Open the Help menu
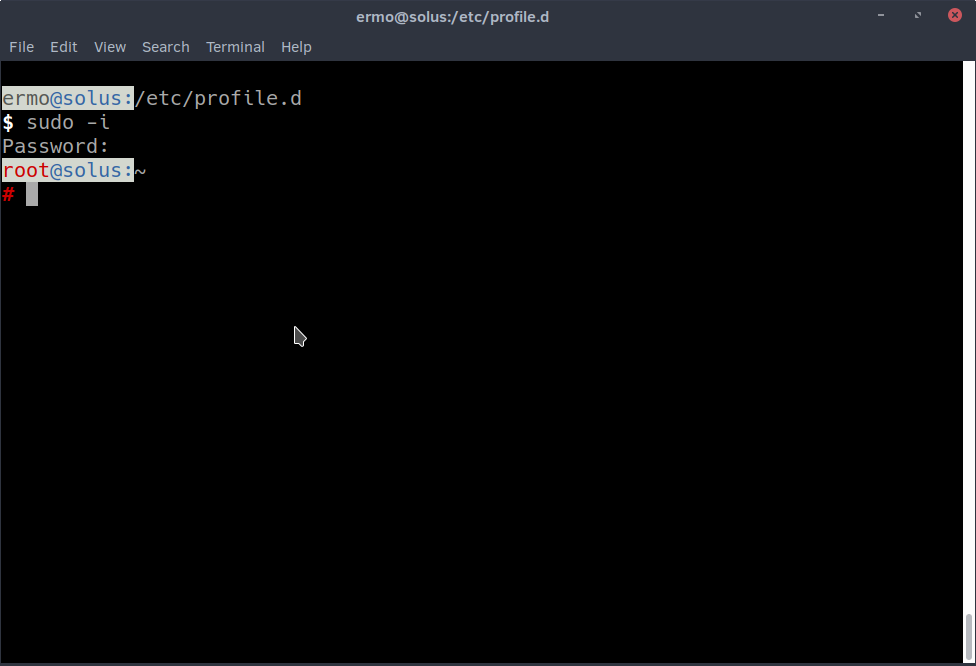Image resolution: width=976 pixels, height=666 pixels. click(296, 47)
